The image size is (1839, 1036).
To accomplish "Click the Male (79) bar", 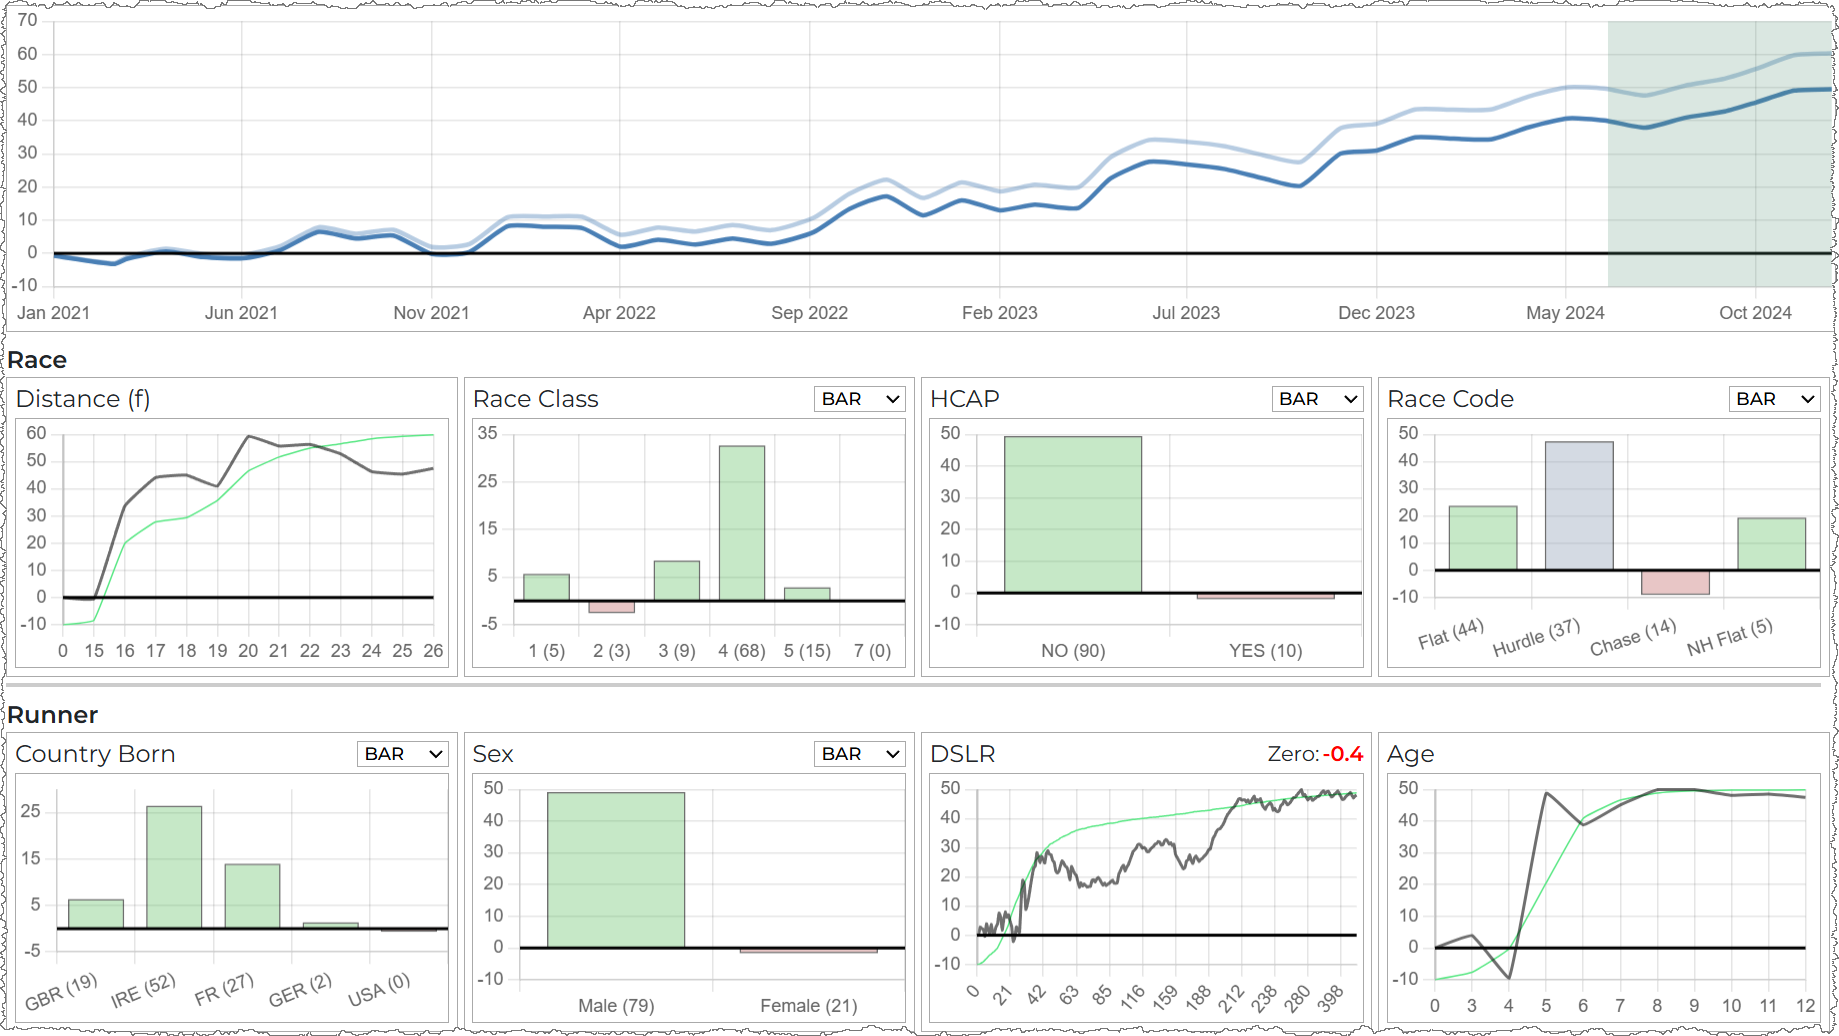I will tap(616, 870).
